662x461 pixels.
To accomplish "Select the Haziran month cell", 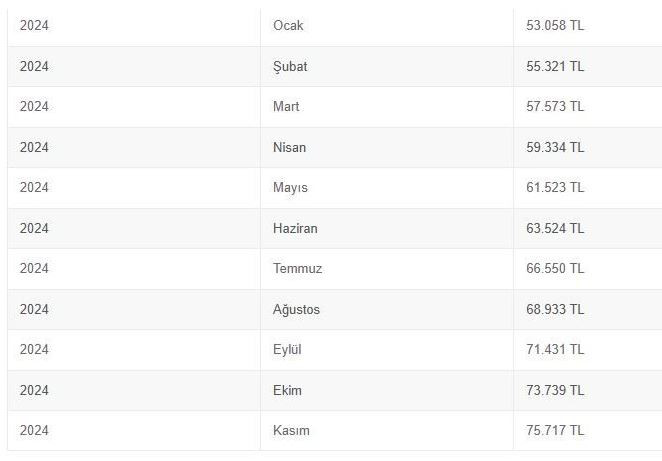I will tap(295, 228).
